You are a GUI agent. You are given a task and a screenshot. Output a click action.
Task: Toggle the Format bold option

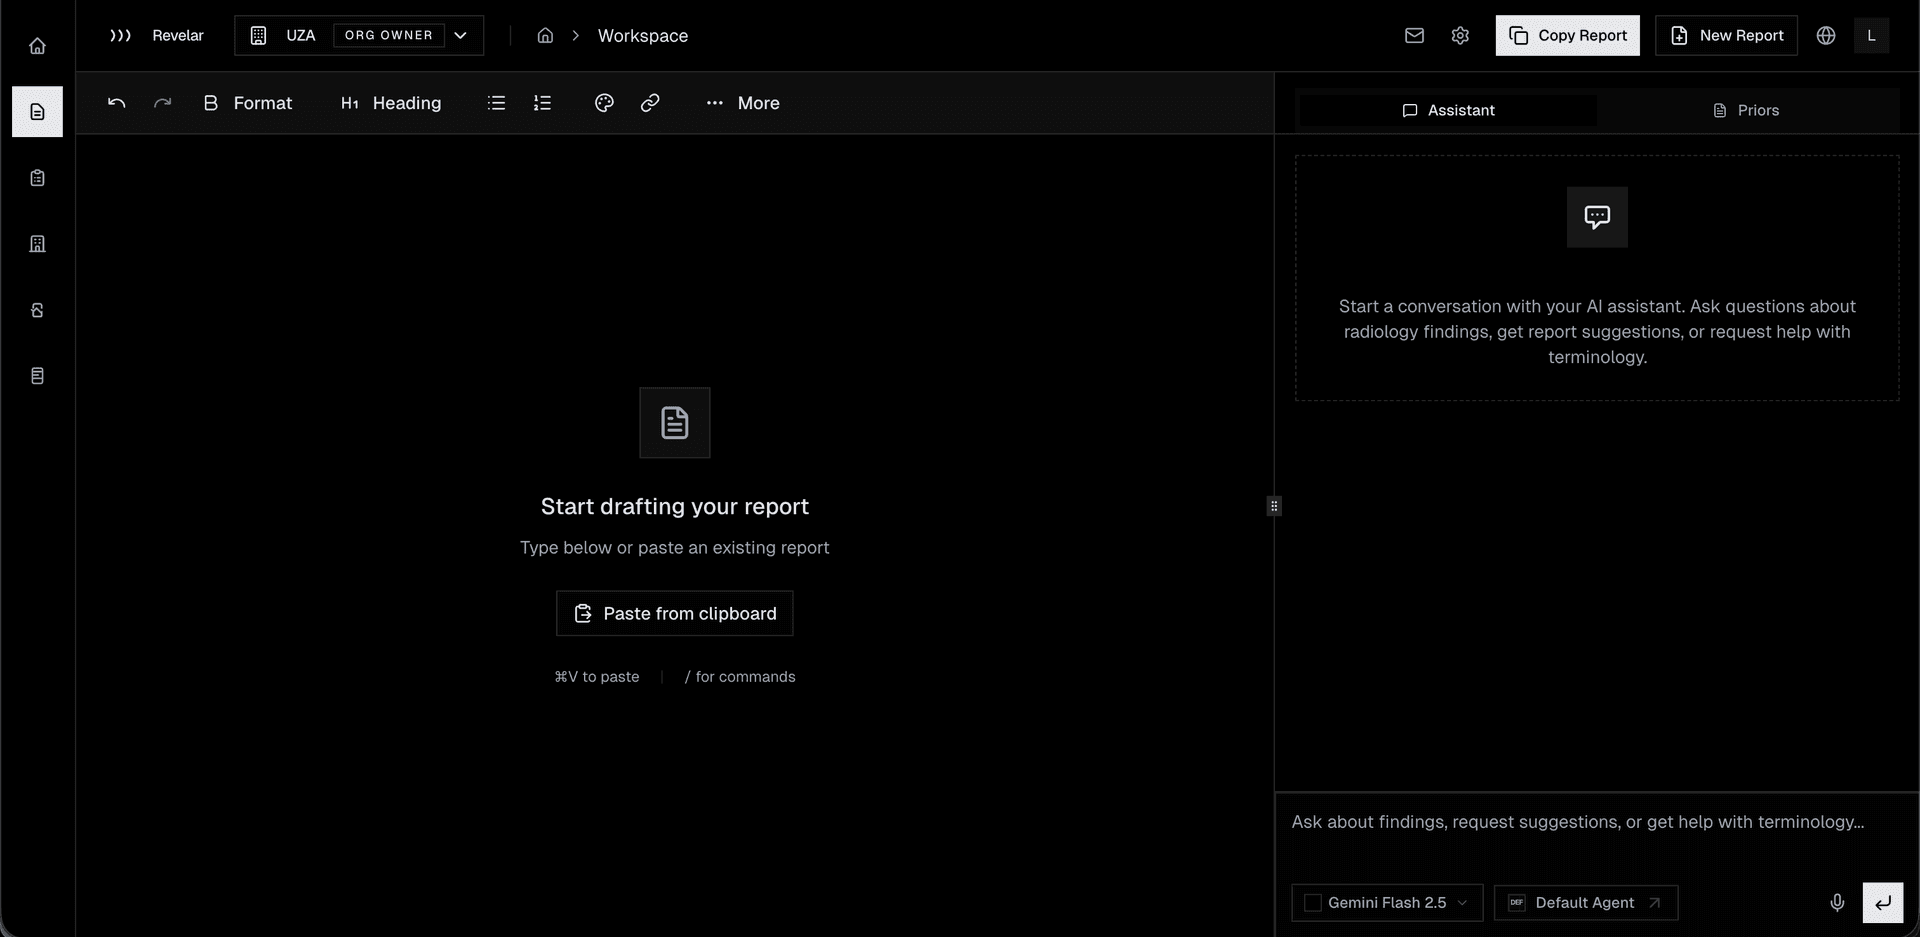coord(248,103)
